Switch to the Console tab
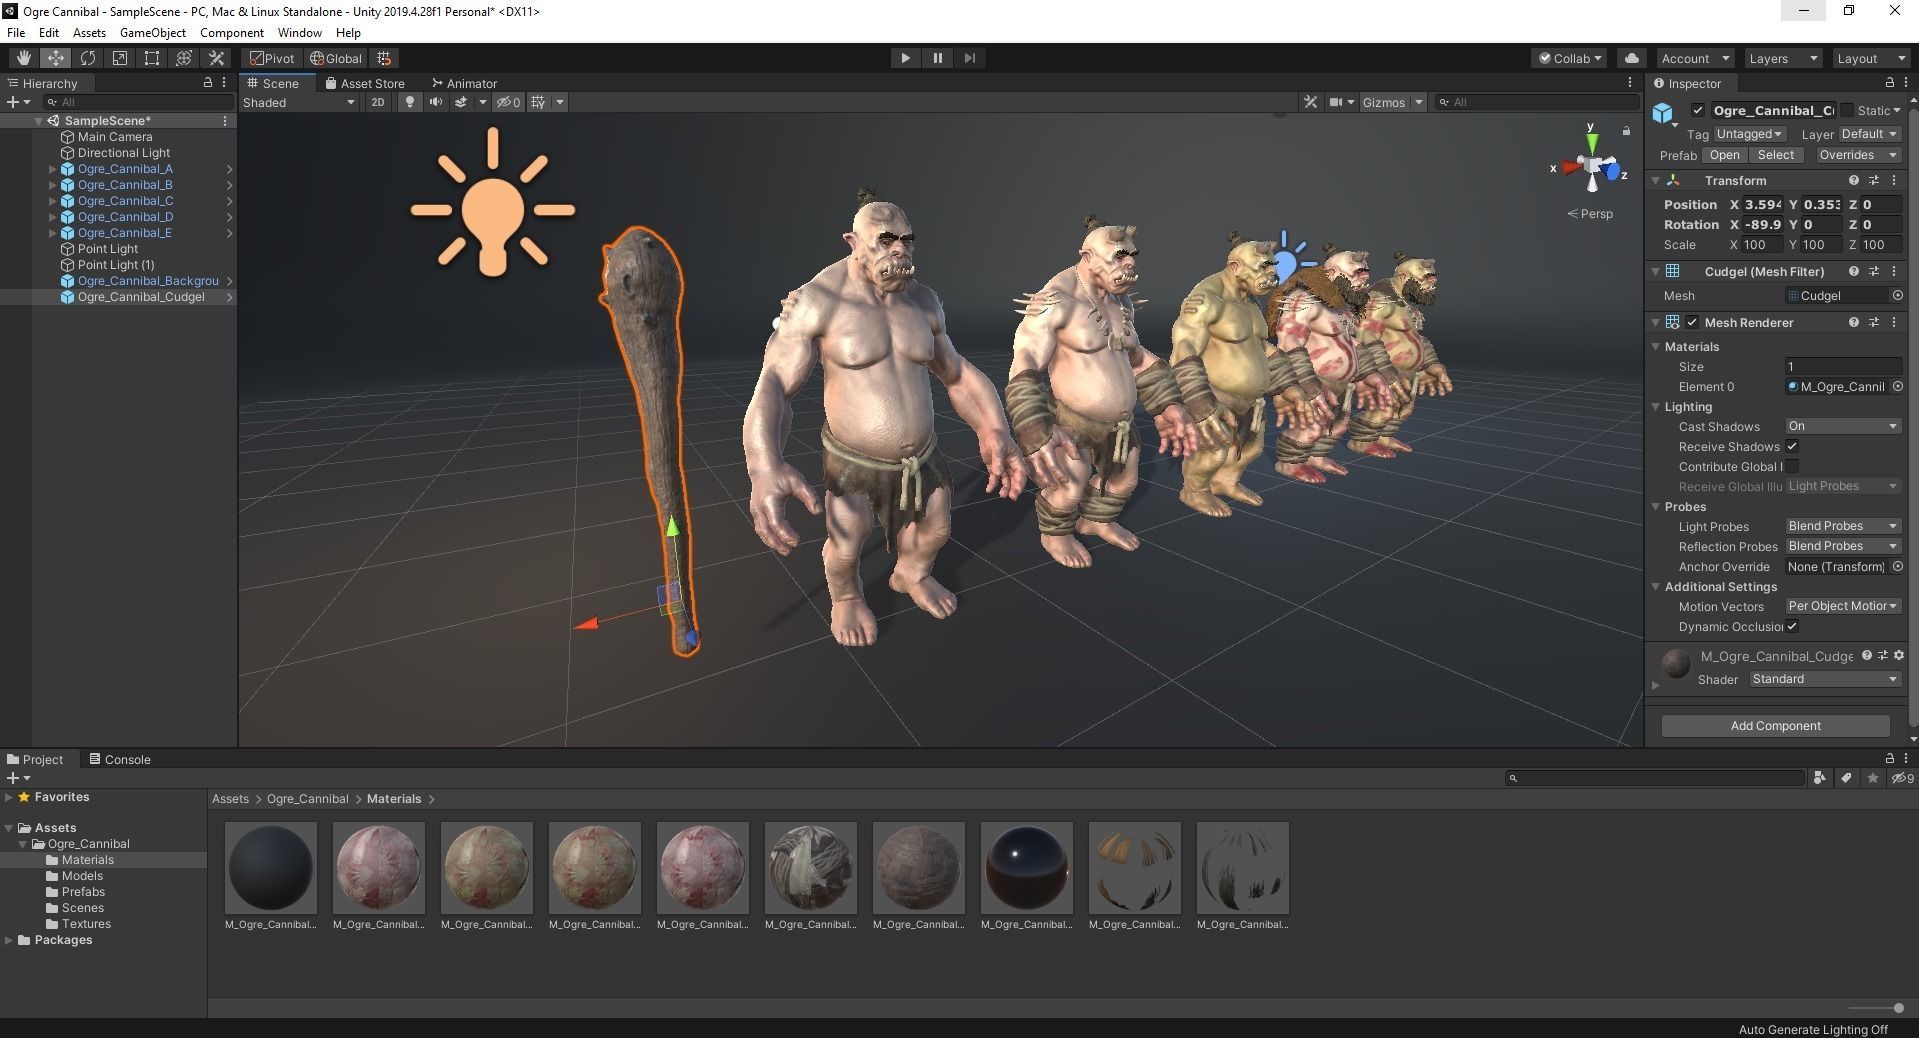 [x=120, y=759]
